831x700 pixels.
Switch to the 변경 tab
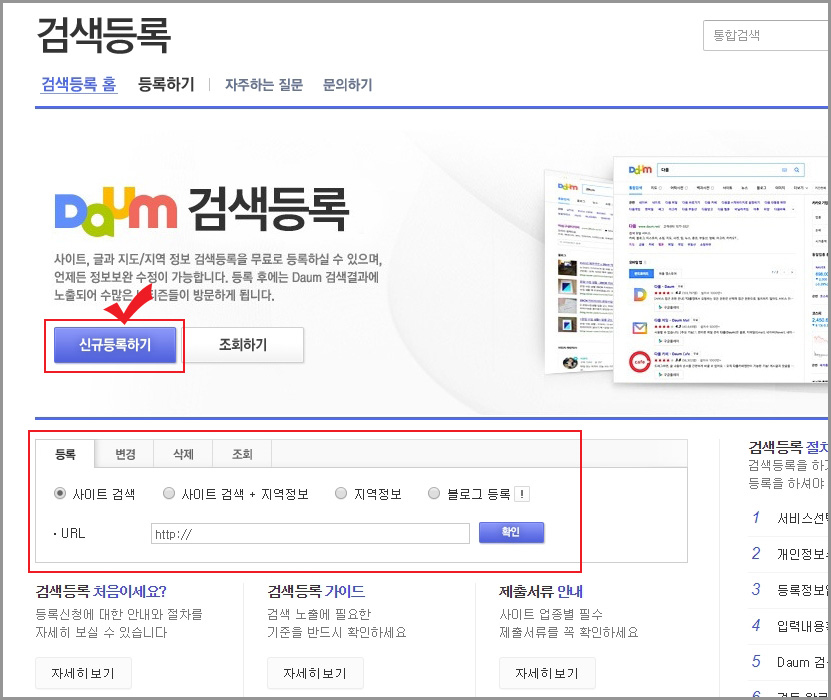125,454
